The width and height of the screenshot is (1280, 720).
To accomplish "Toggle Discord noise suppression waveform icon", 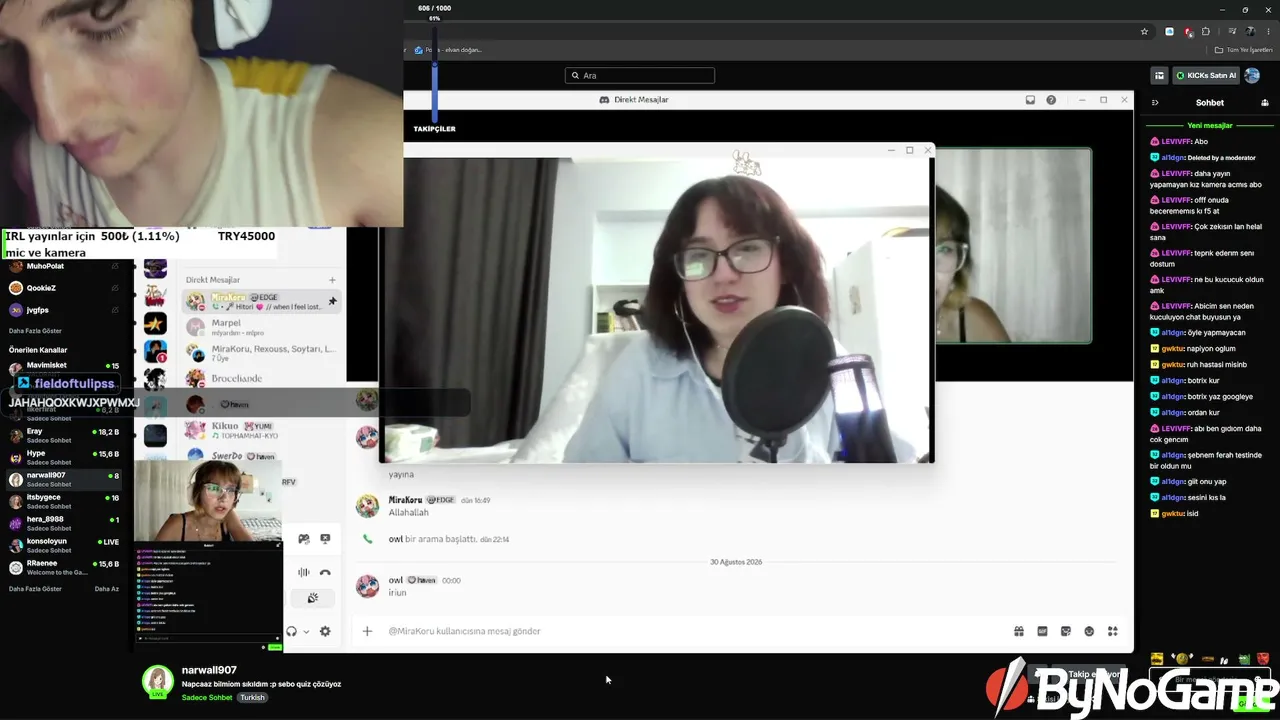I will pos(304,572).
